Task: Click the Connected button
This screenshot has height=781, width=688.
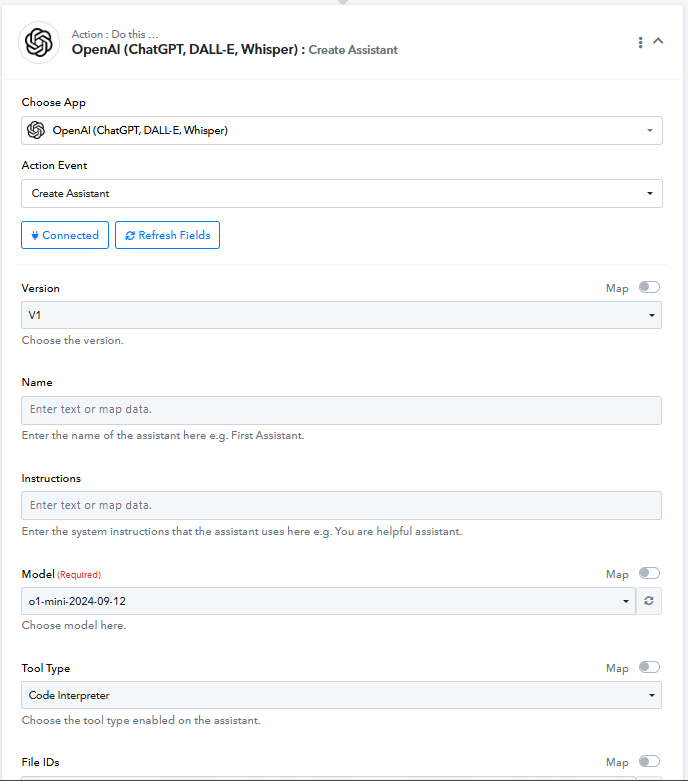Action: 65,235
